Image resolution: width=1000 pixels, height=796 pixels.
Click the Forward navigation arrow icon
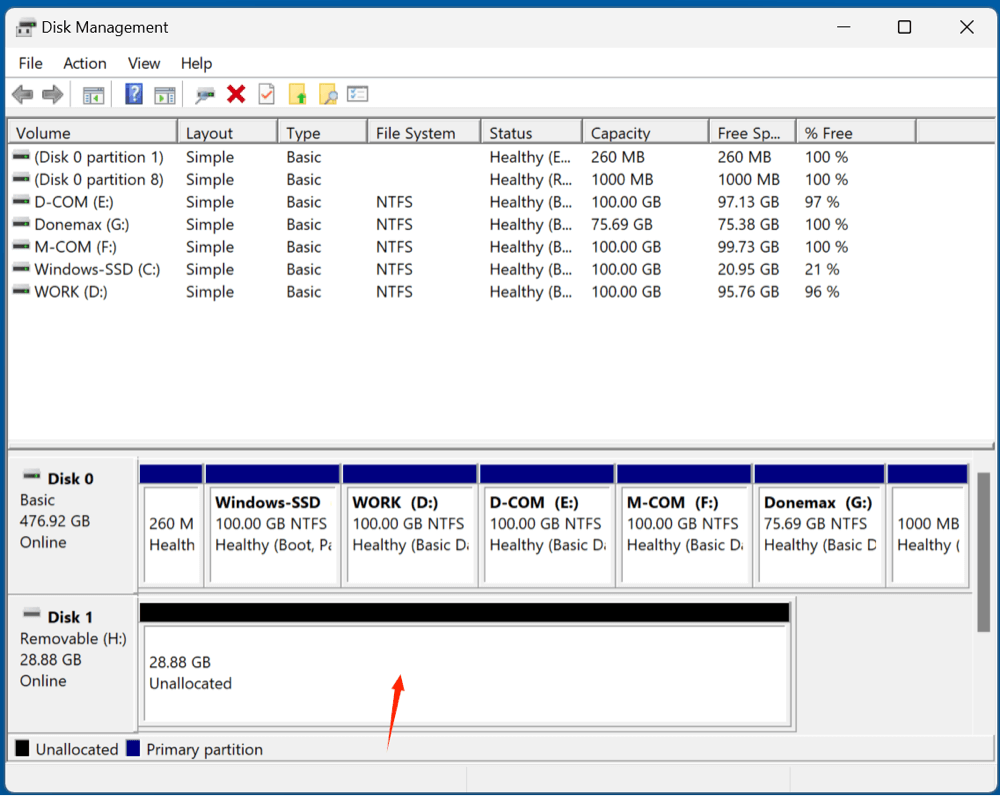click(52, 94)
